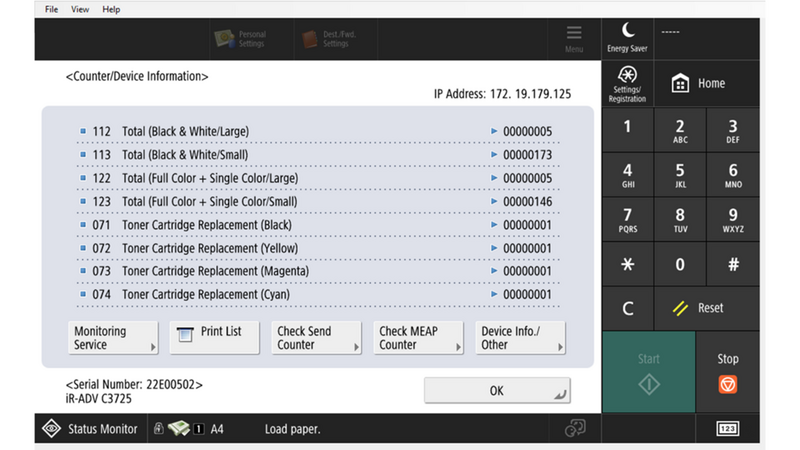This screenshot has height=450, width=800.
Task: Open the hamburger Menu icon
Action: (573, 38)
